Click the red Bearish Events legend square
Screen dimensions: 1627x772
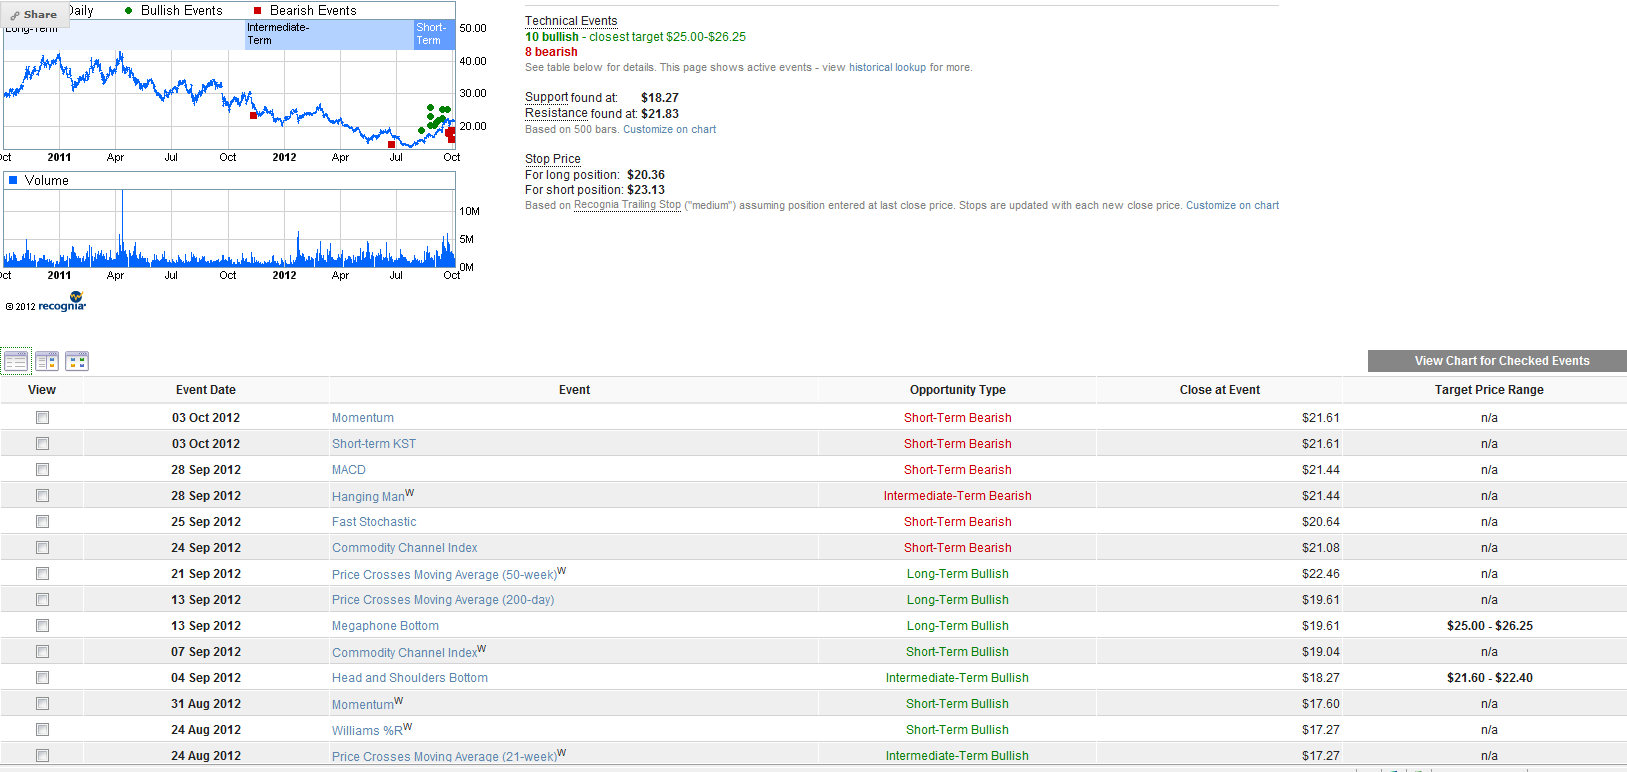coord(257,10)
